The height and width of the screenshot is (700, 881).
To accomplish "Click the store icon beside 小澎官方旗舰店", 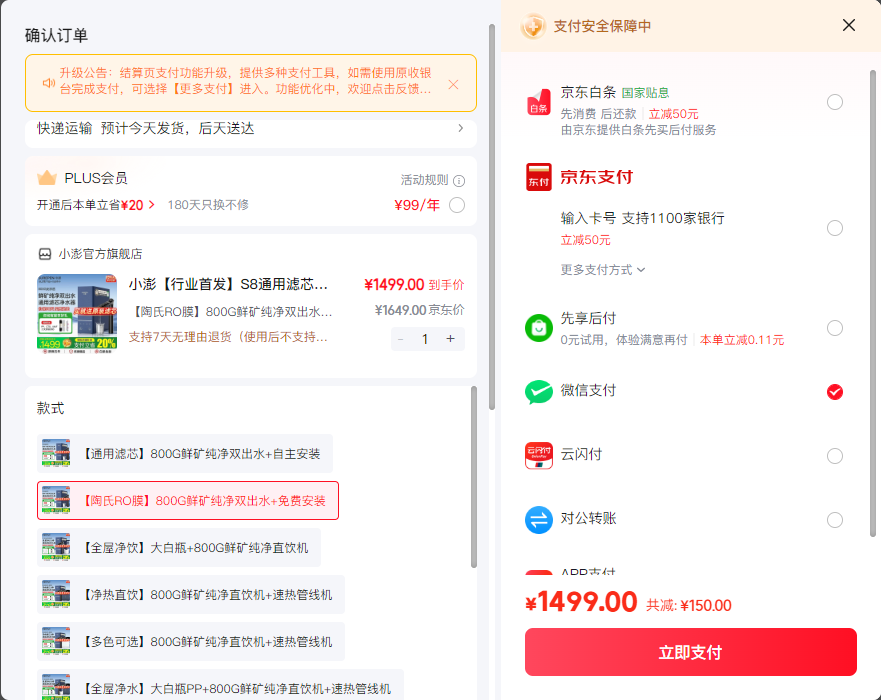I will tap(45, 254).
